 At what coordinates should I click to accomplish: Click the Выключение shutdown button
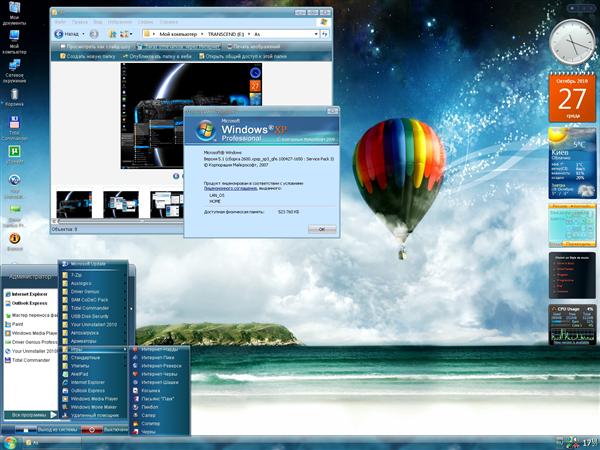pyautogui.click(x=107, y=430)
